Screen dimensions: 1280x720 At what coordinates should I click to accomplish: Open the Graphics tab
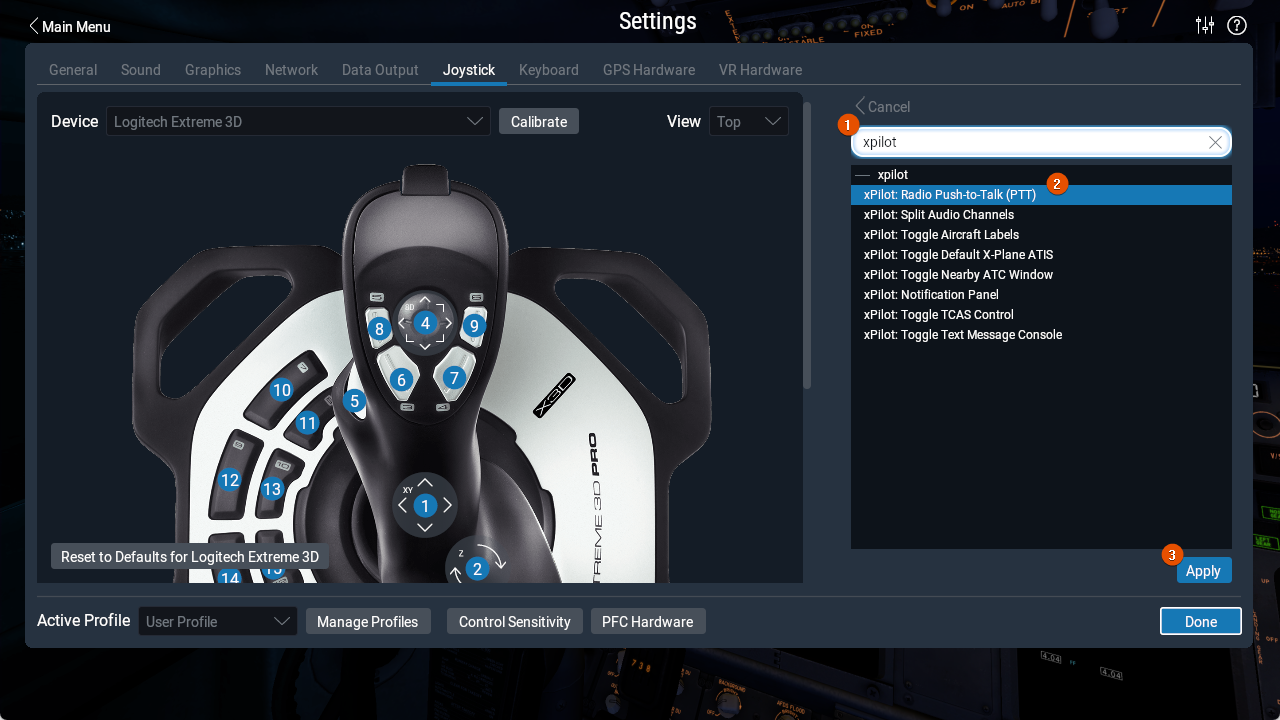point(212,70)
